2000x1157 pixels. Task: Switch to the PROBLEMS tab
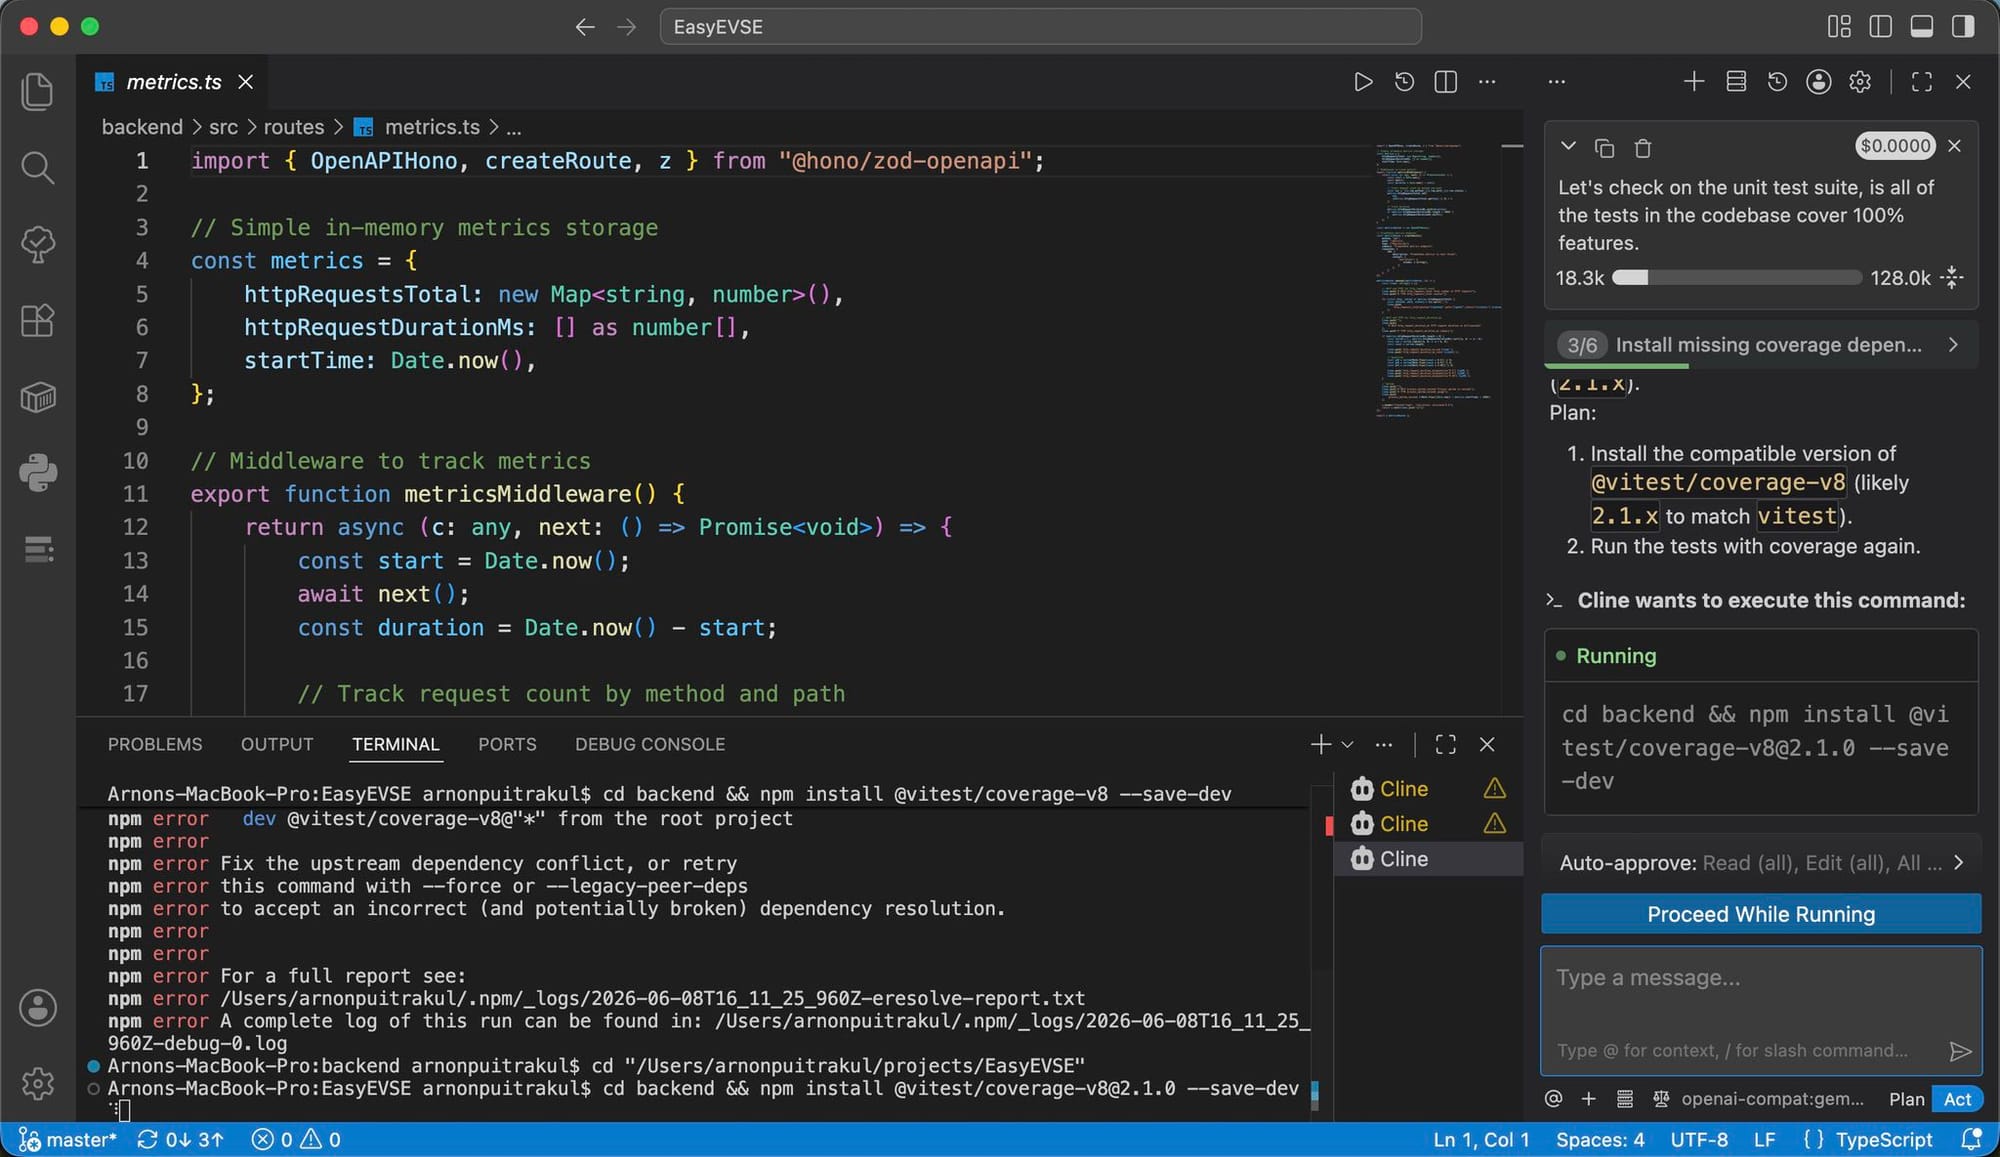pyautogui.click(x=155, y=745)
